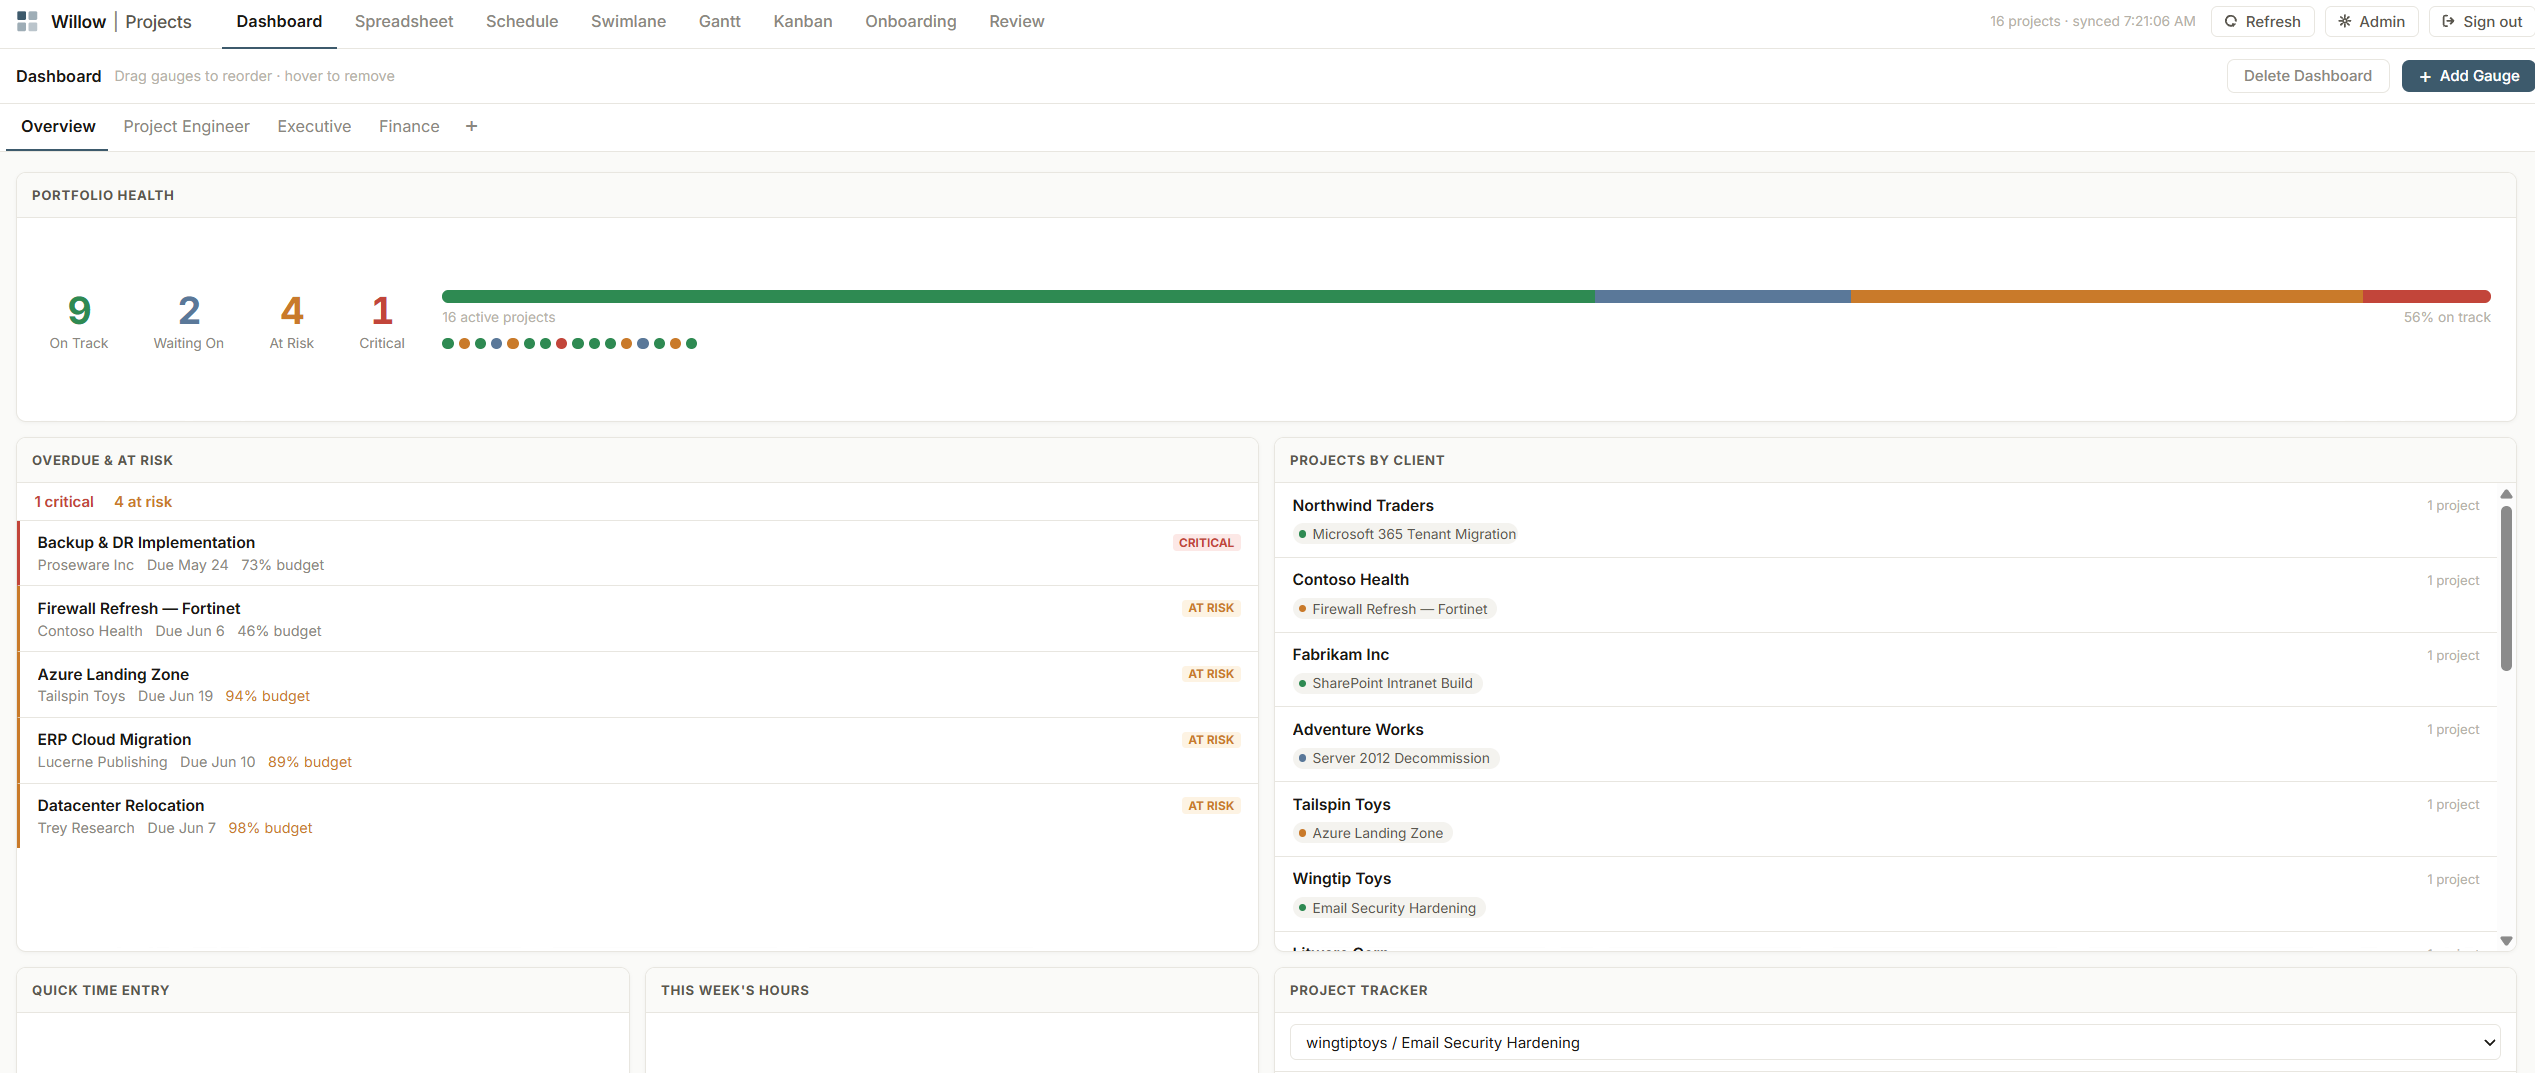
Task: Open the Admin settings
Action: 2371,21
